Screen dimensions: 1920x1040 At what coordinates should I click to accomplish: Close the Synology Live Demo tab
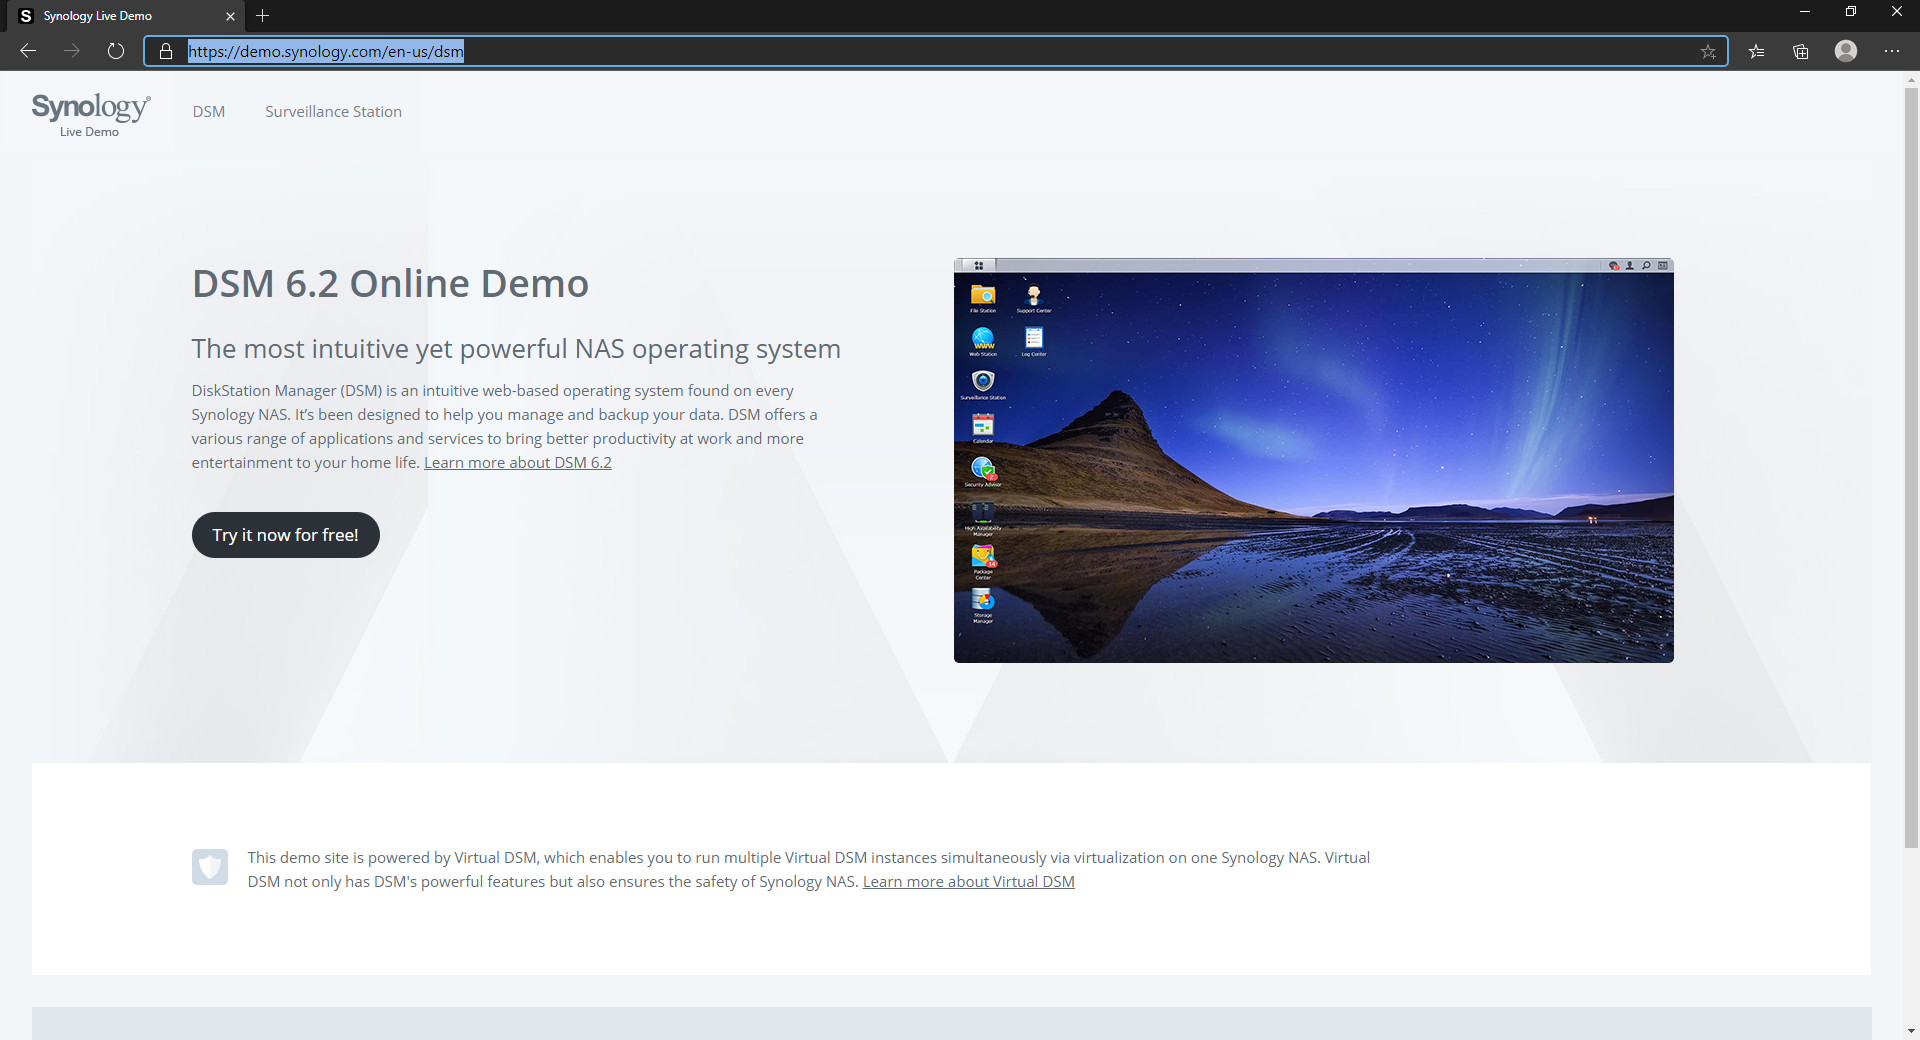[x=230, y=16]
